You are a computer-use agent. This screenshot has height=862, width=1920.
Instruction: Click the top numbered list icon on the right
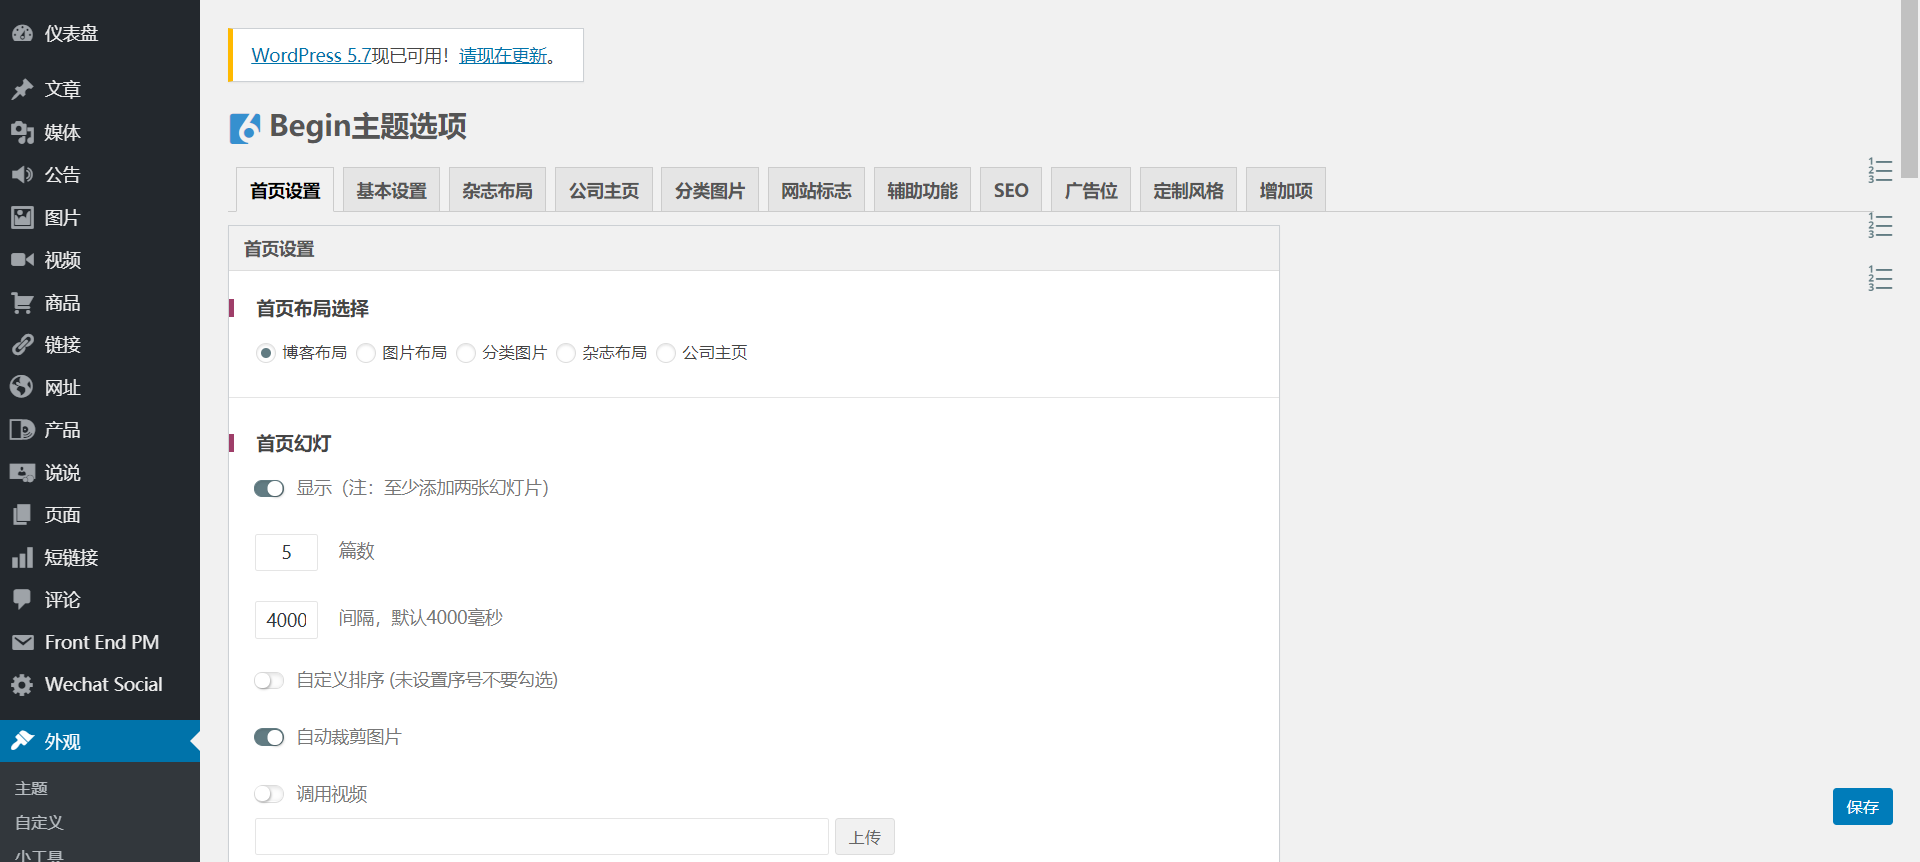1880,170
